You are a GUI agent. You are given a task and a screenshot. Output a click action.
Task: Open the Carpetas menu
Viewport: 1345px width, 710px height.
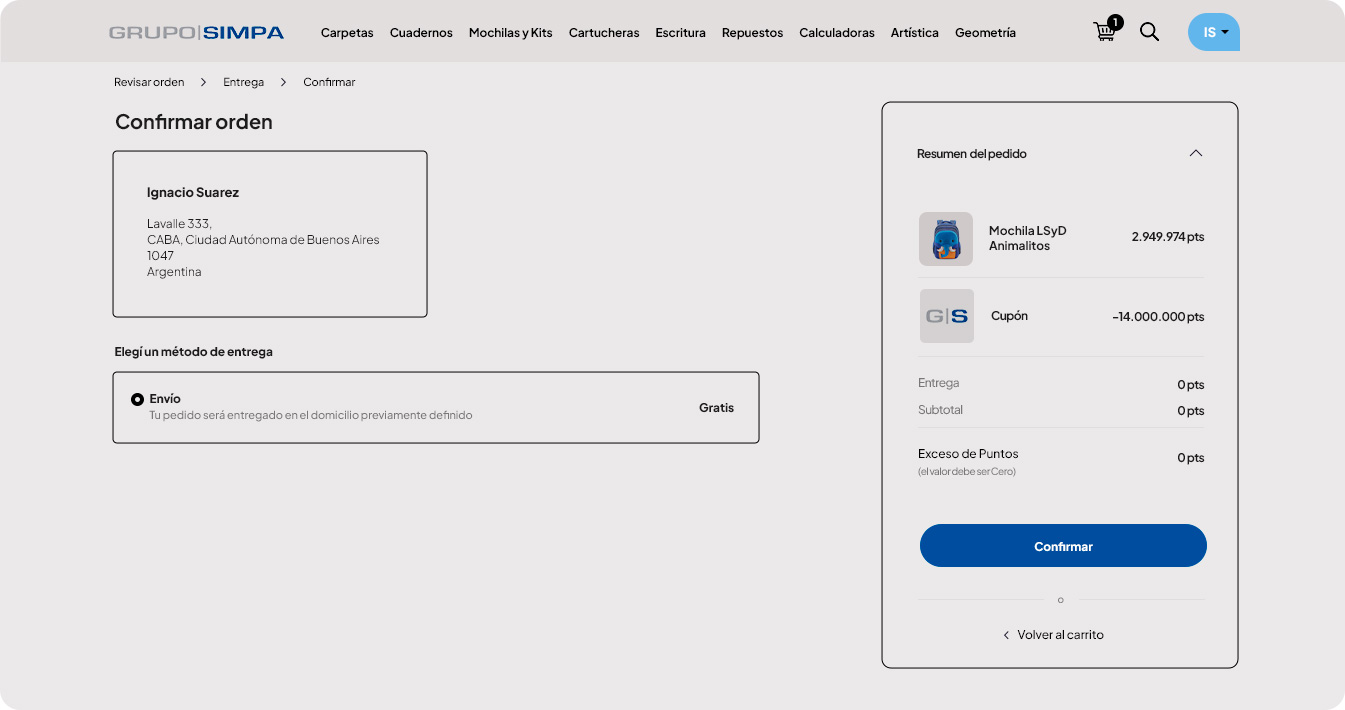[x=347, y=33]
